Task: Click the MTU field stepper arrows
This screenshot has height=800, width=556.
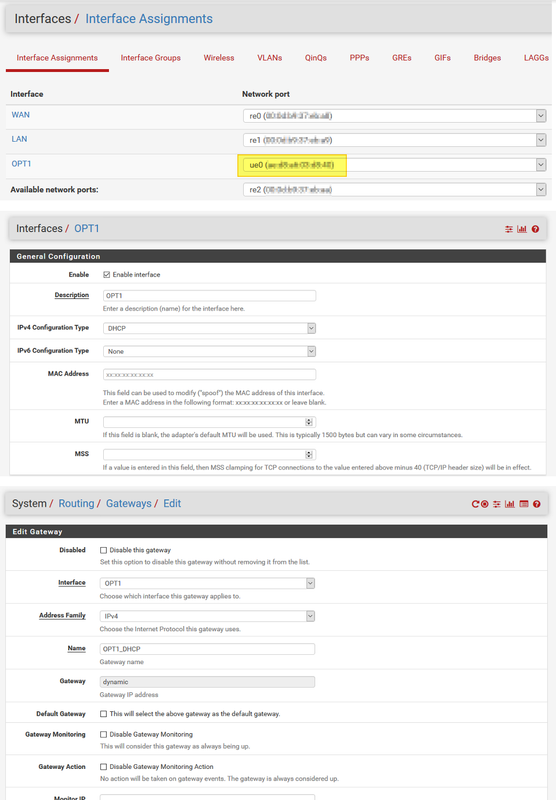Action: click(309, 422)
